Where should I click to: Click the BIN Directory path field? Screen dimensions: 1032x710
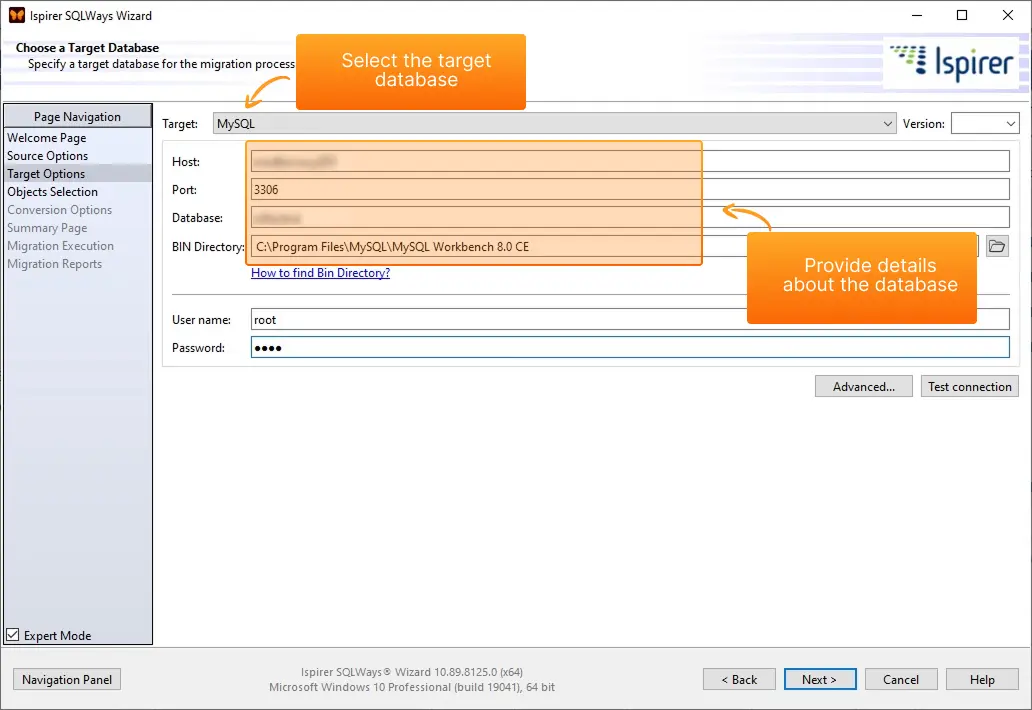(615, 246)
